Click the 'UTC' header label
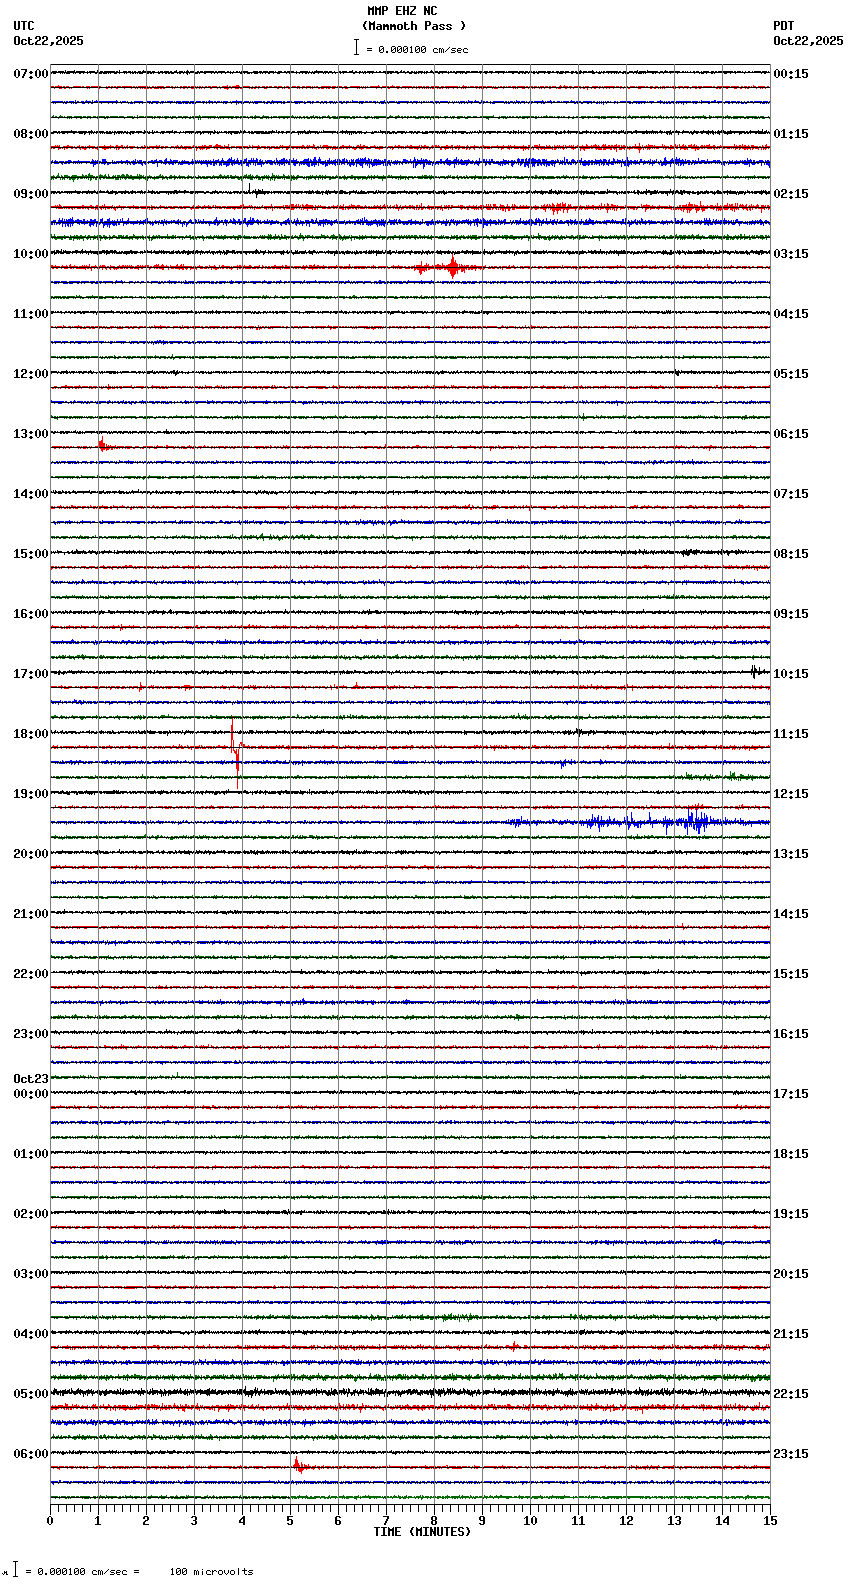 coord(24,26)
